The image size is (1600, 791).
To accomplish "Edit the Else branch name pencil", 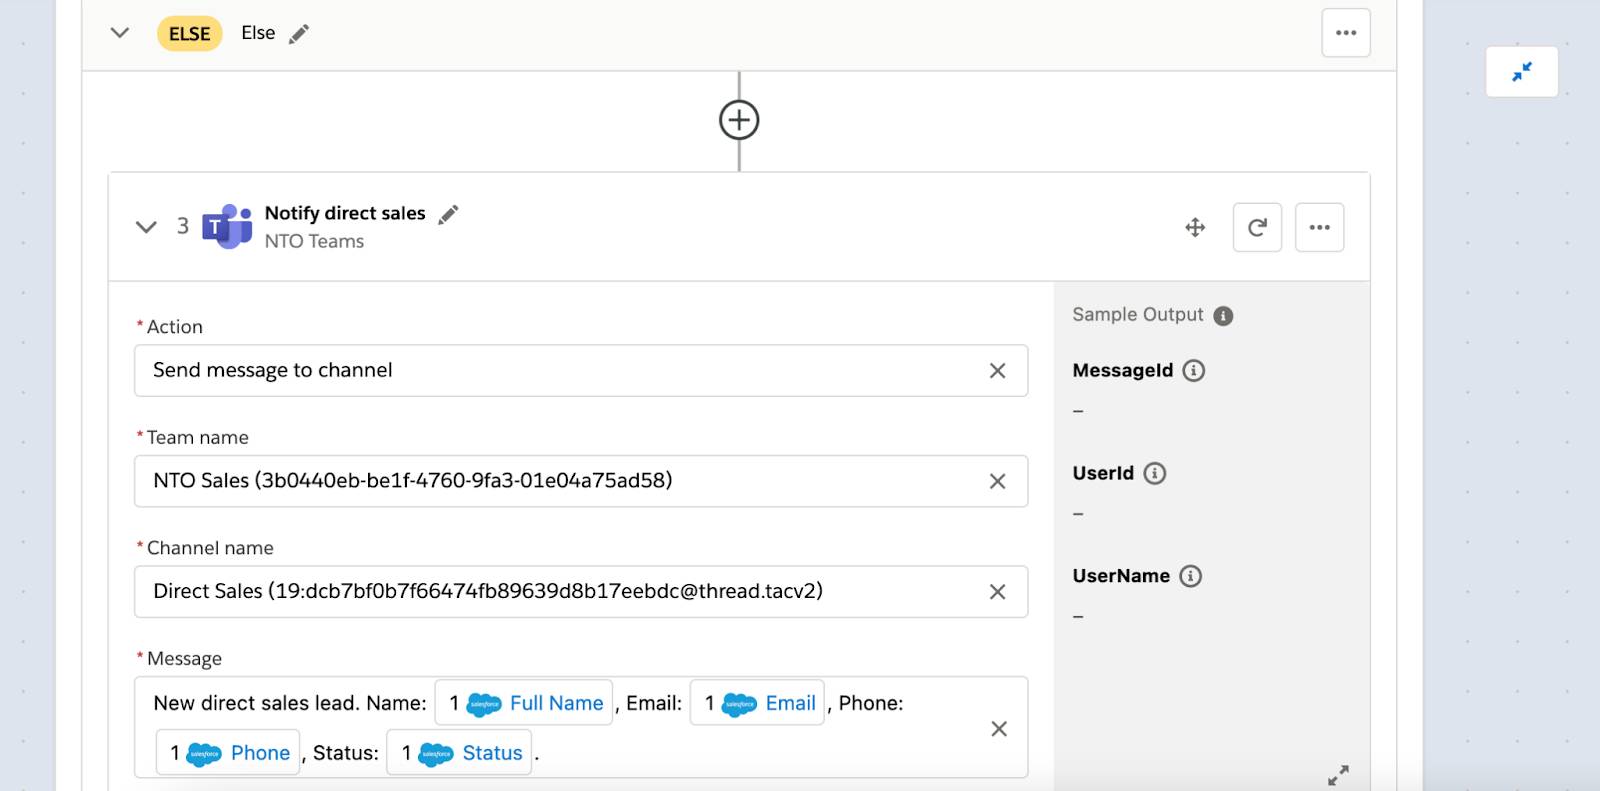I will pyautogui.click(x=299, y=34).
